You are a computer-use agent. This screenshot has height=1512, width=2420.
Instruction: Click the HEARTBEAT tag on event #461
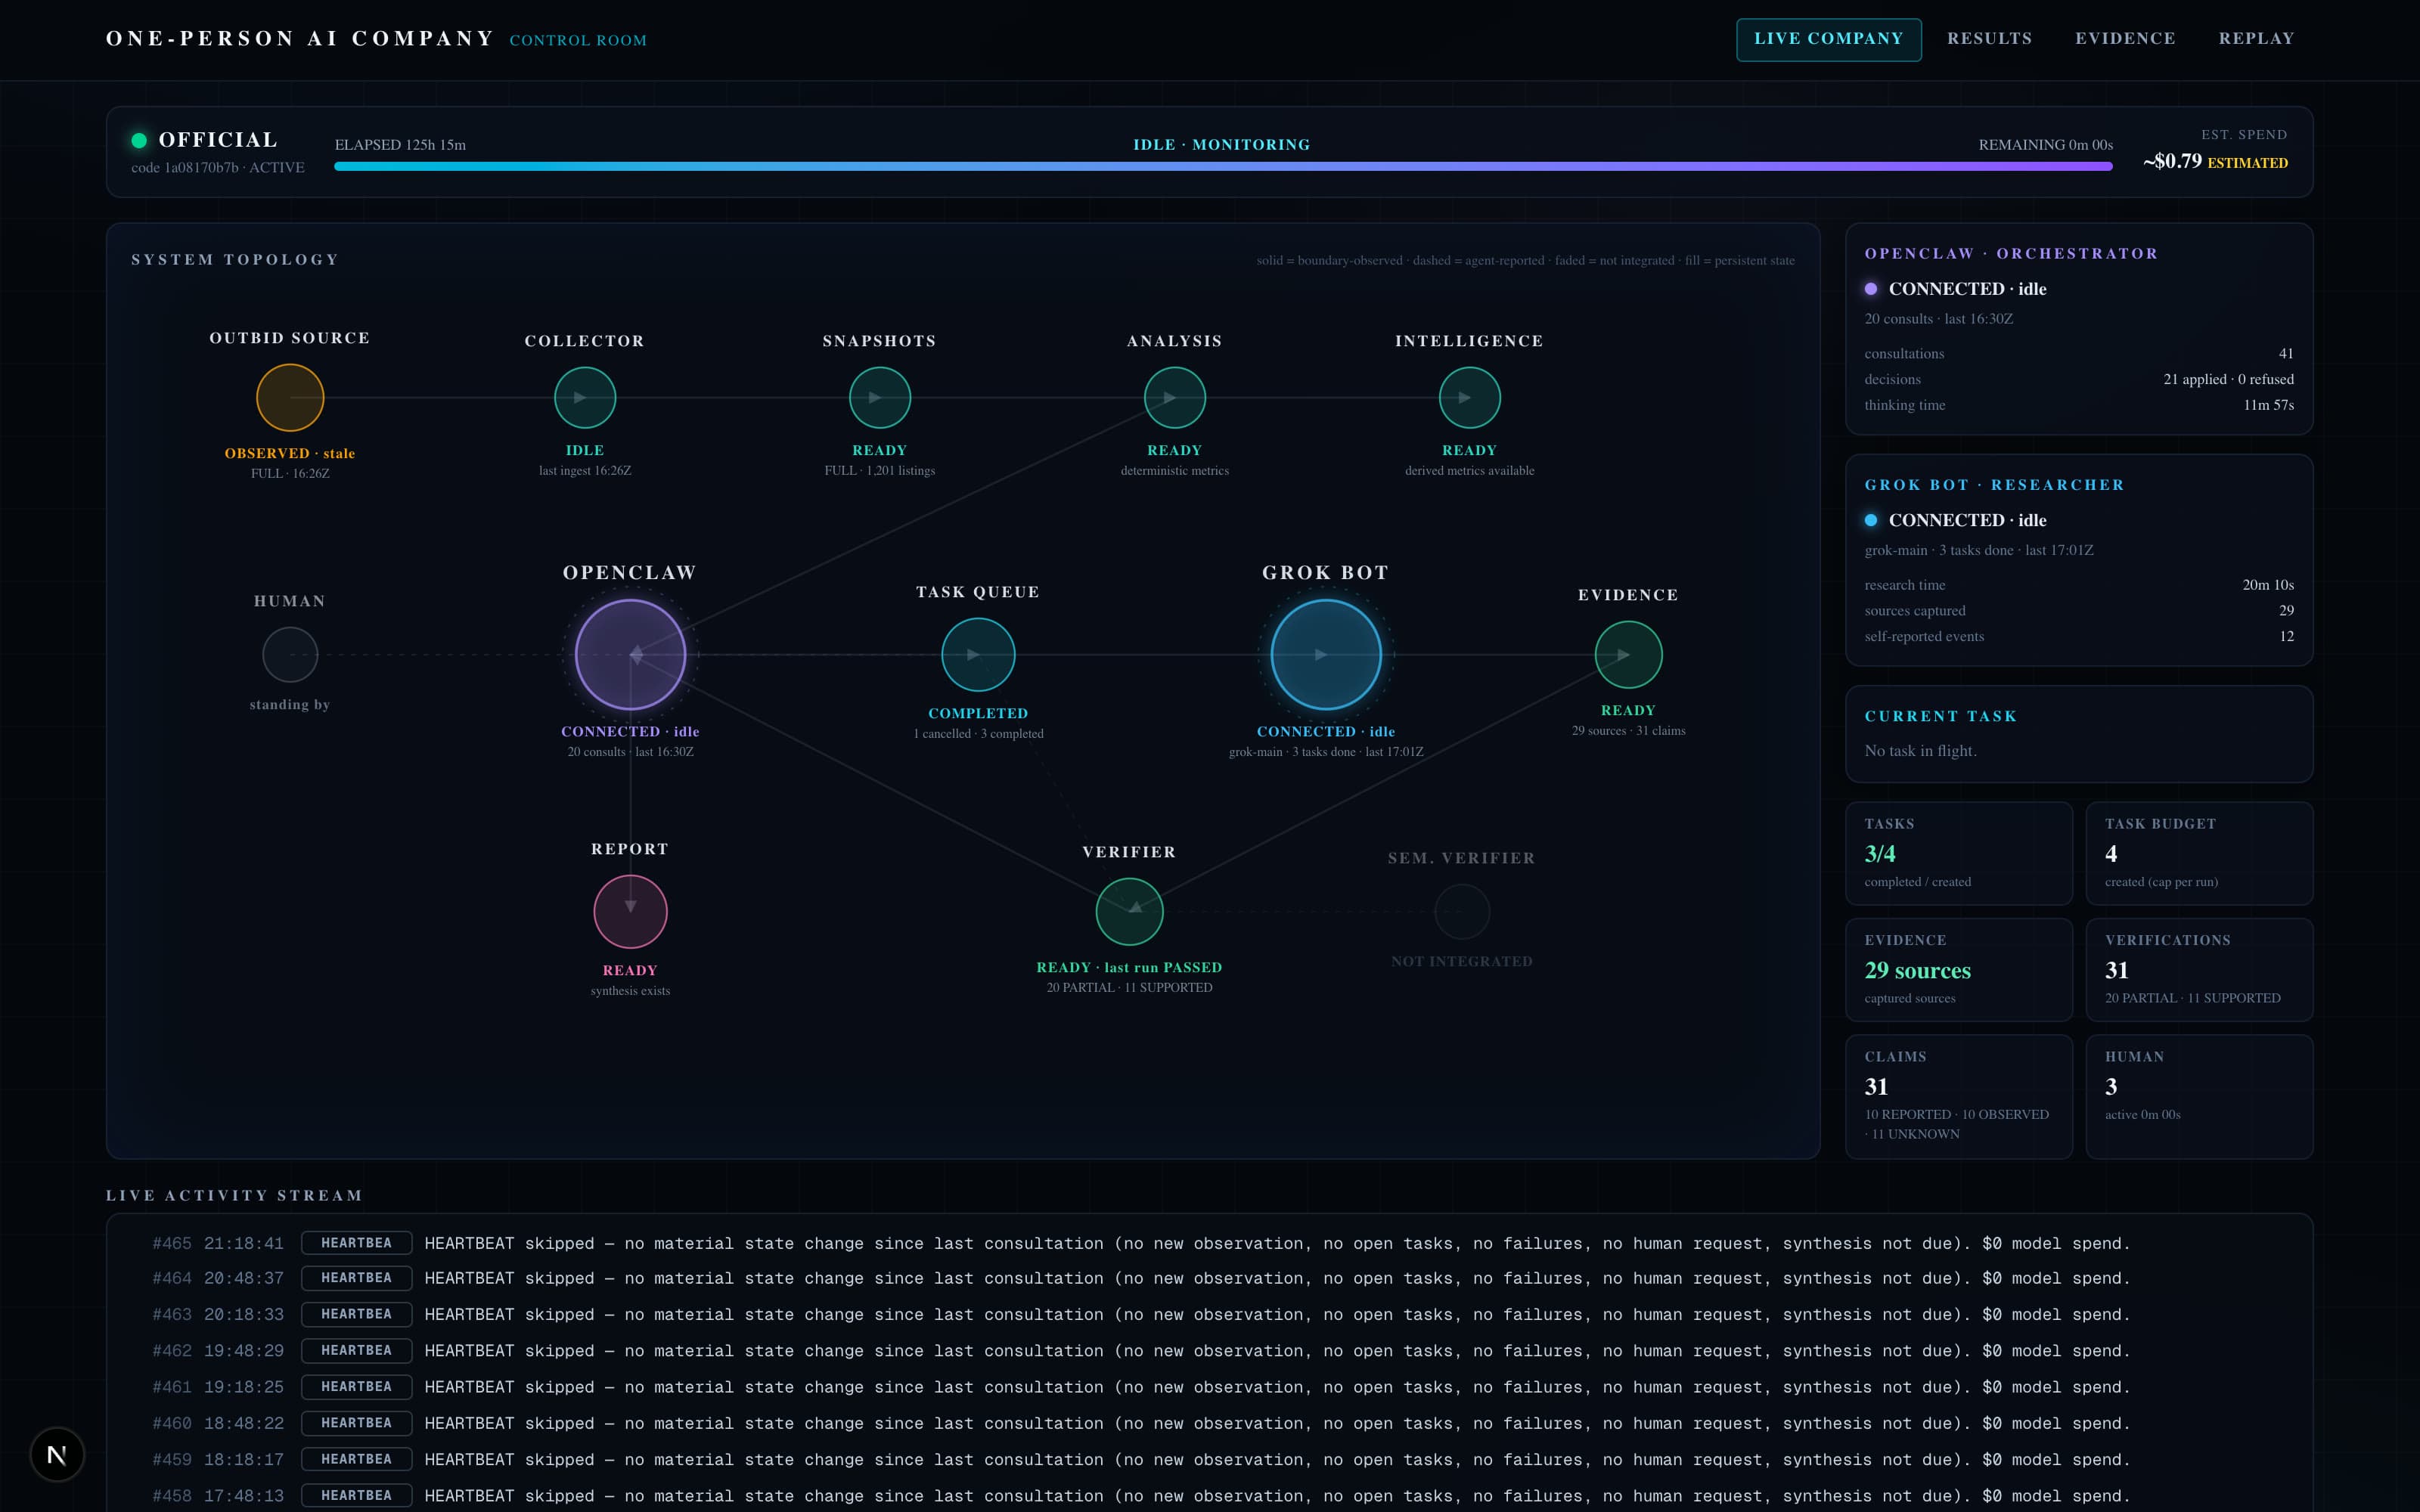coord(357,1386)
